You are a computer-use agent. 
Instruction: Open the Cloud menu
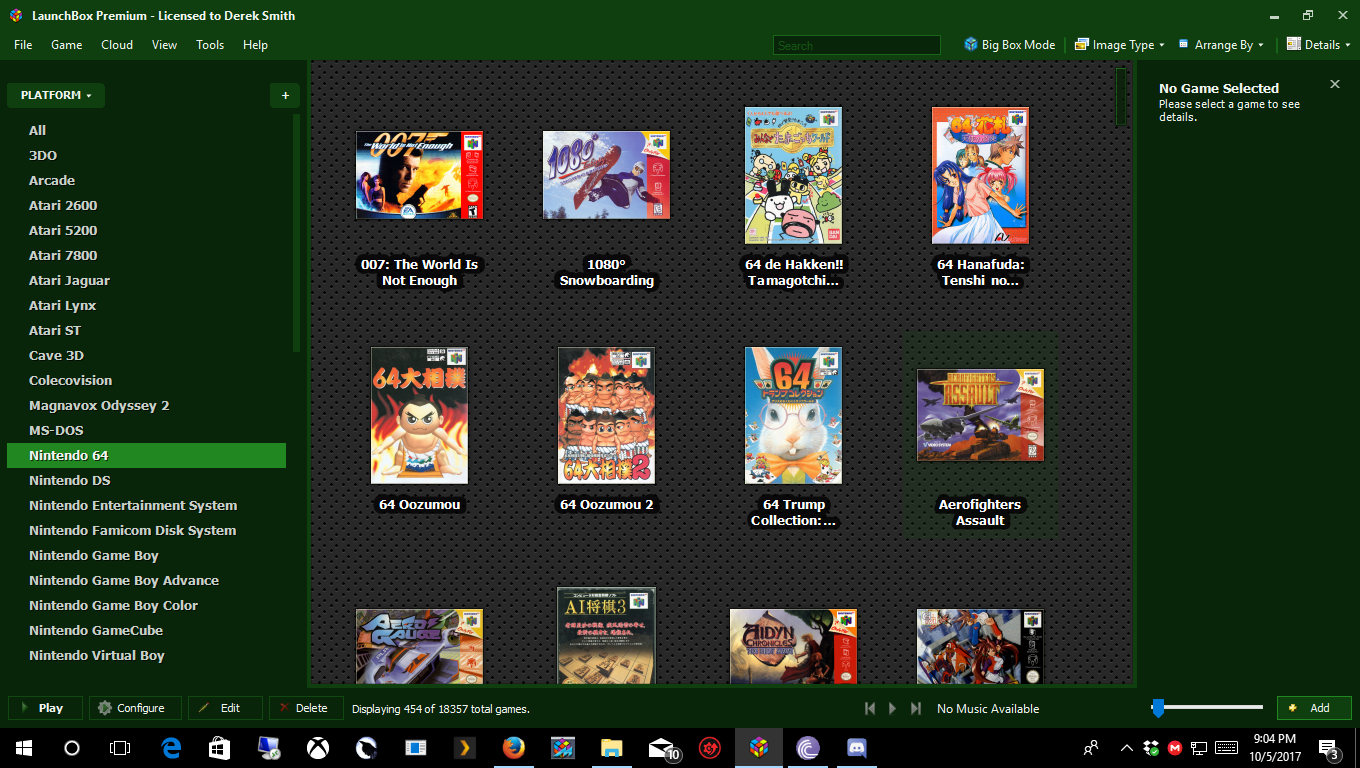117,45
